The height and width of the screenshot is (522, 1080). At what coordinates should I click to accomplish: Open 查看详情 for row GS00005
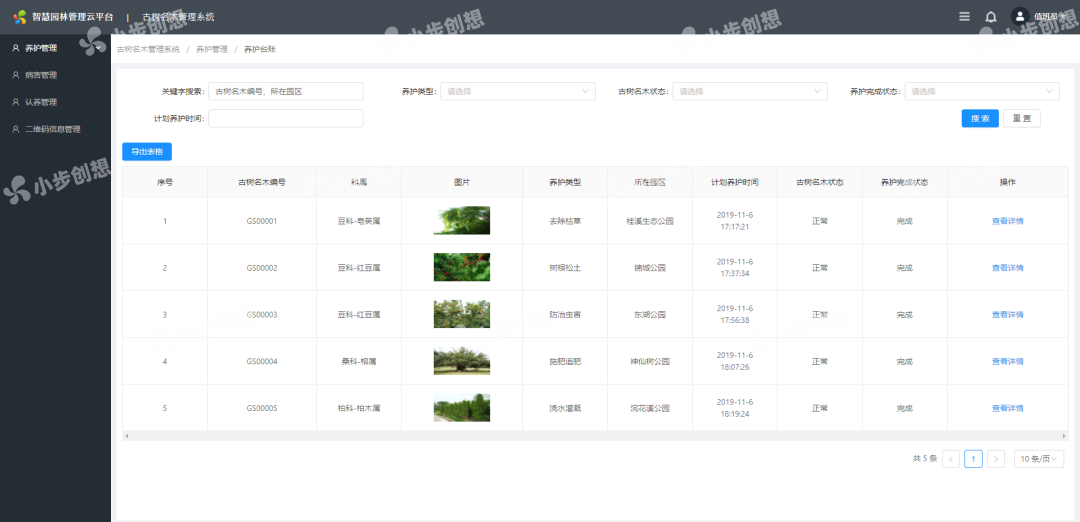1008,408
